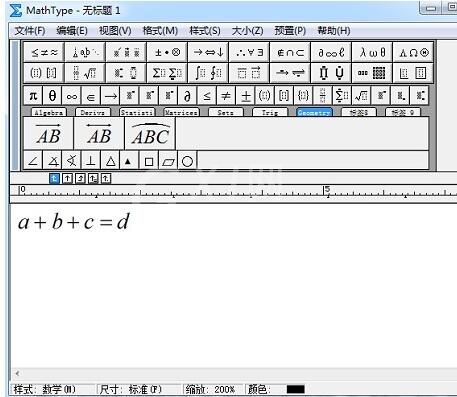Image resolution: width=457 pixels, height=397 pixels.
Task: Open the 视图(V) menu
Action: (115, 31)
